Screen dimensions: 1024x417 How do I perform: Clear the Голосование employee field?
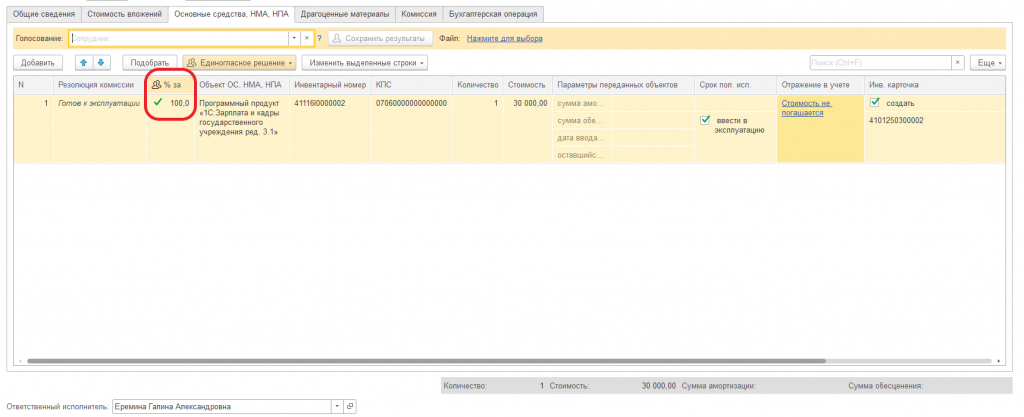pos(307,39)
